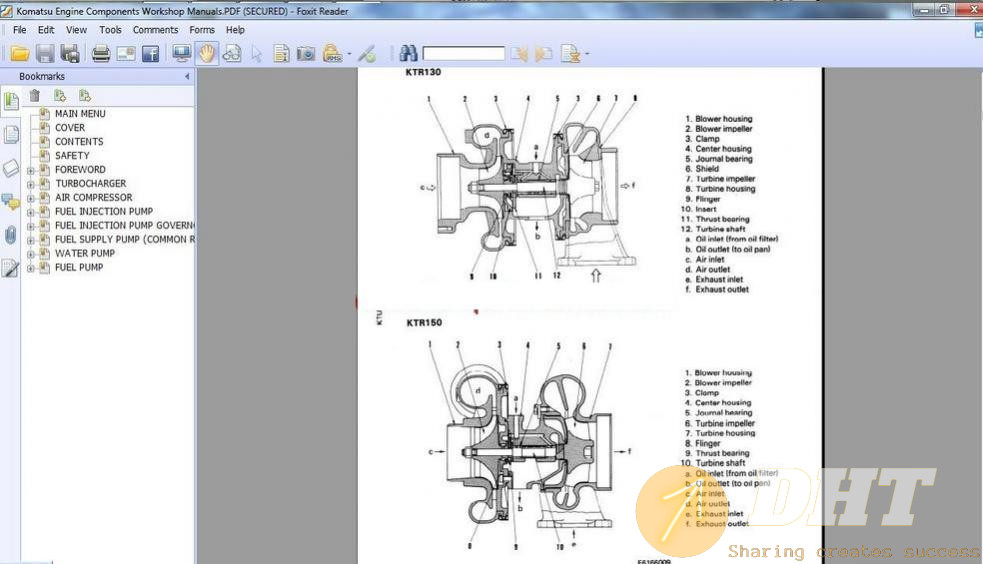983x564 pixels.
Task: Go to the COVER bookmark
Action: (x=70, y=127)
